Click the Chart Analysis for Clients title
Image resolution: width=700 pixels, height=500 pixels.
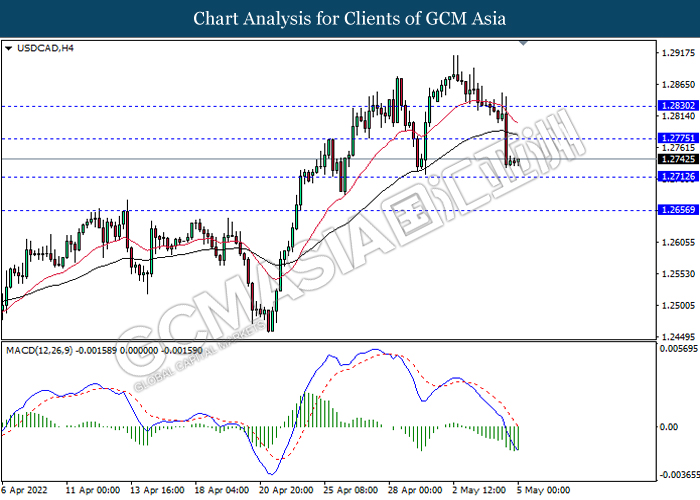350,18
